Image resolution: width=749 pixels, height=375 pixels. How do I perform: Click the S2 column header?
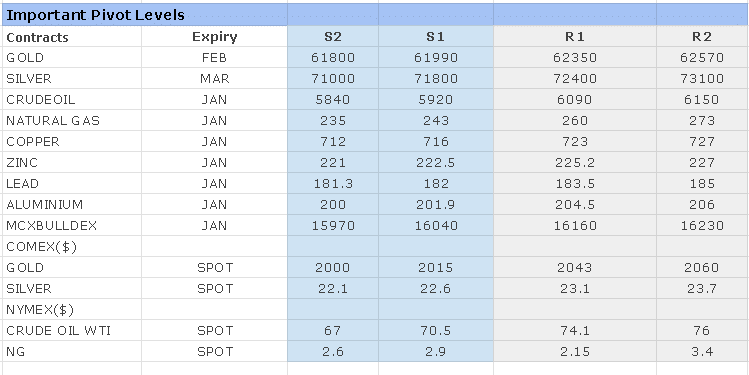coord(333,37)
